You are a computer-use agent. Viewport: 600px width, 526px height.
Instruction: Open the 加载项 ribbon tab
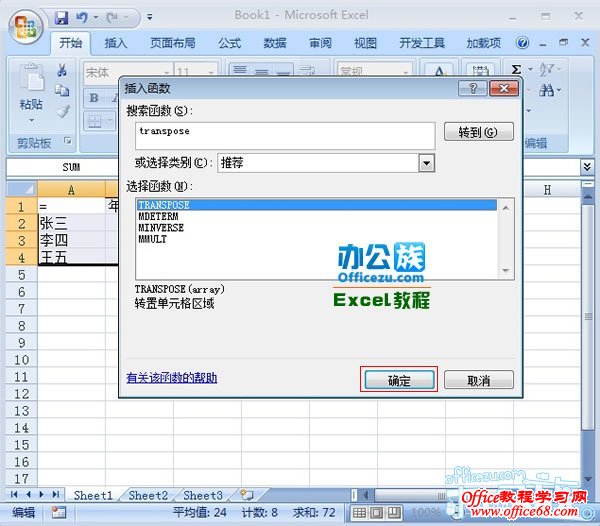tap(483, 43)
